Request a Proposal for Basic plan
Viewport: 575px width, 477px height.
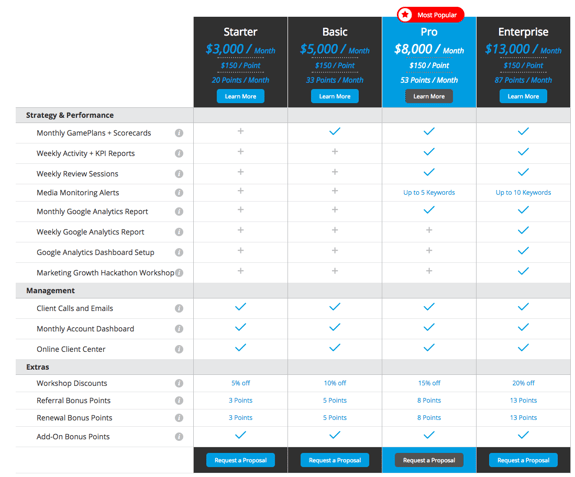(335, 460)
